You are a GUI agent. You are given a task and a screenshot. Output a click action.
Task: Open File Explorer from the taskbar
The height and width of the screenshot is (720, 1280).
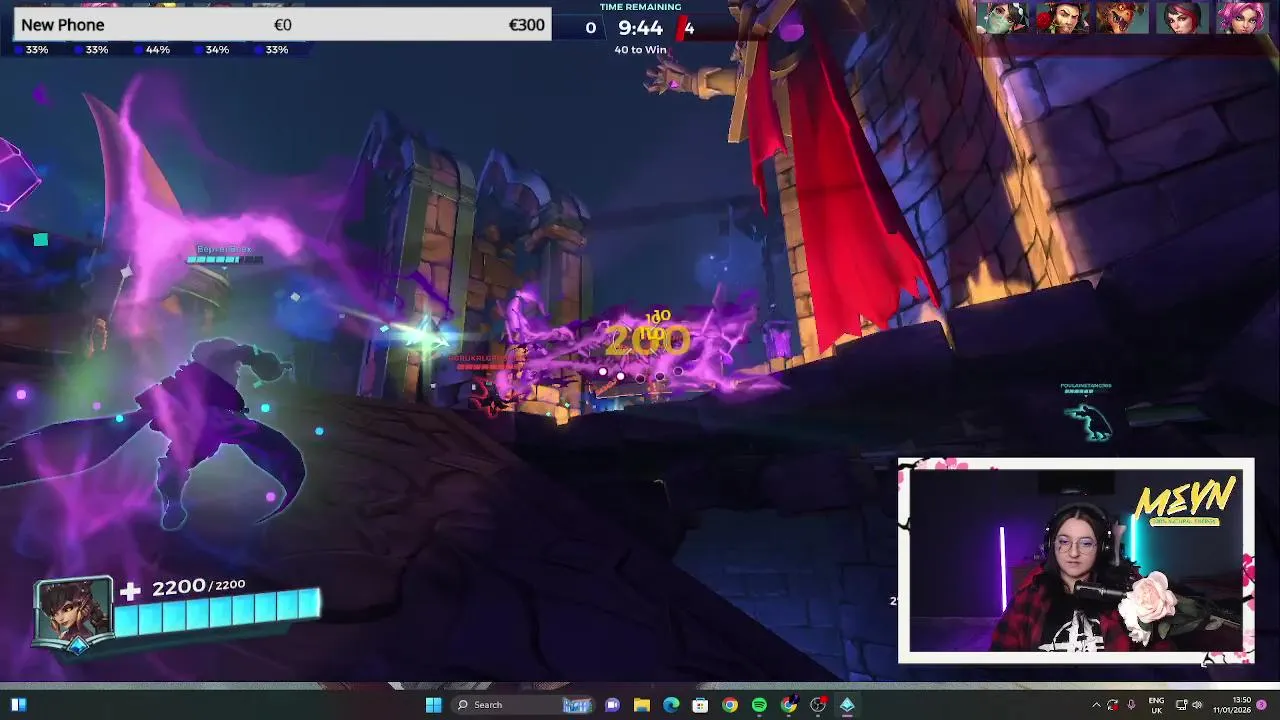(642, 705)
